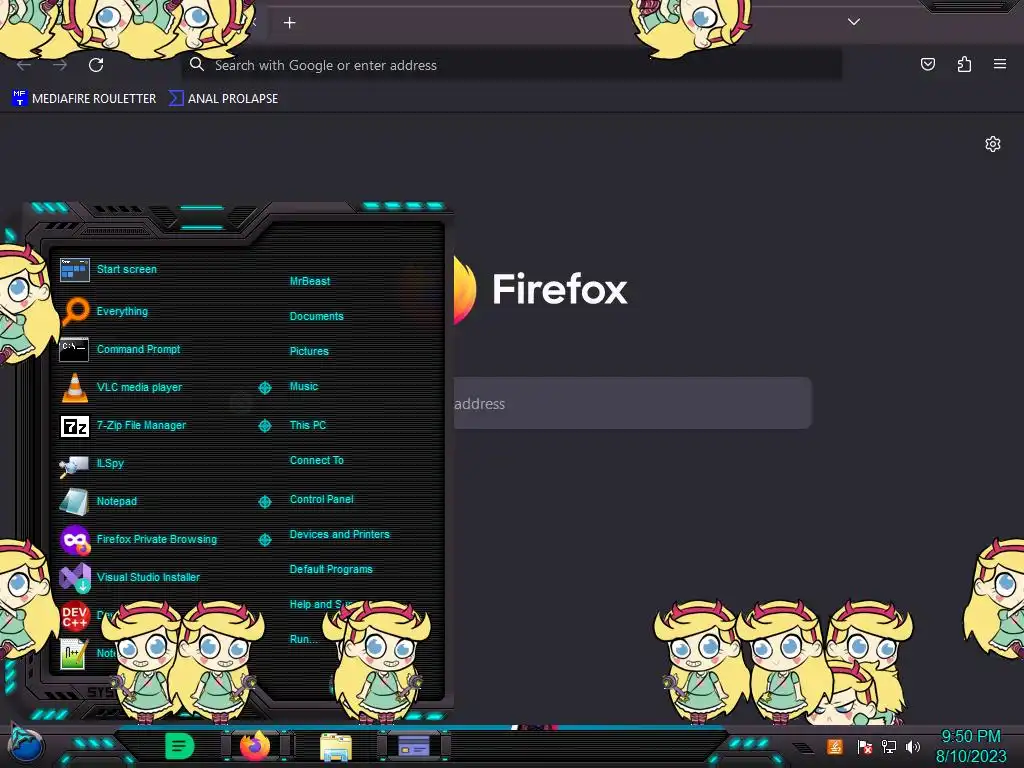Screen dimensions: 1024x768
Task: Open the MrBeast user folder
Action: tap(310, 281)
